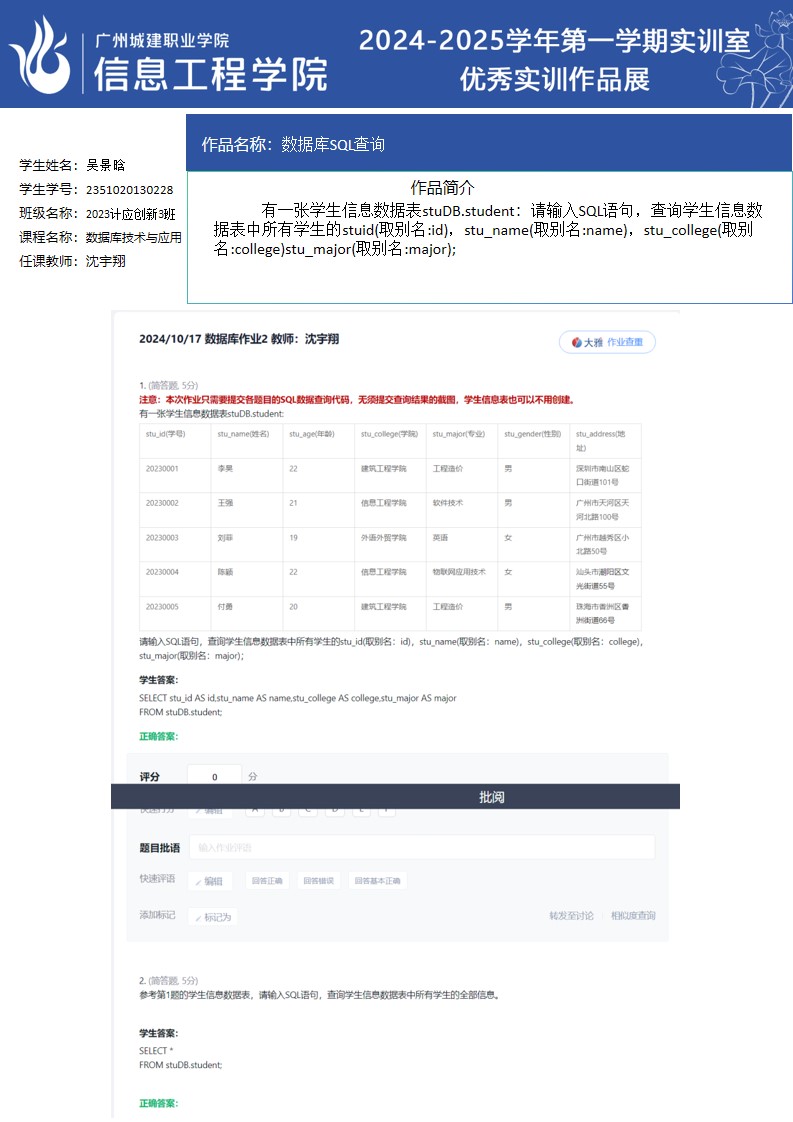Click the pencil icon in 快速评语 编辑
The image size is (793, 1122).
point(198,882)
